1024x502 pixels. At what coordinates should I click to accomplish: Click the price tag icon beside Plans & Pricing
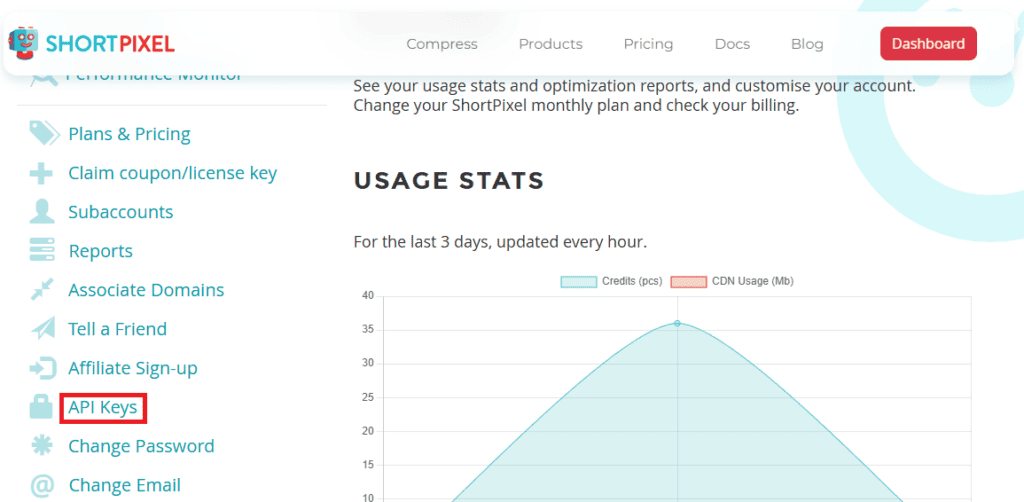(x=43, y=134)
